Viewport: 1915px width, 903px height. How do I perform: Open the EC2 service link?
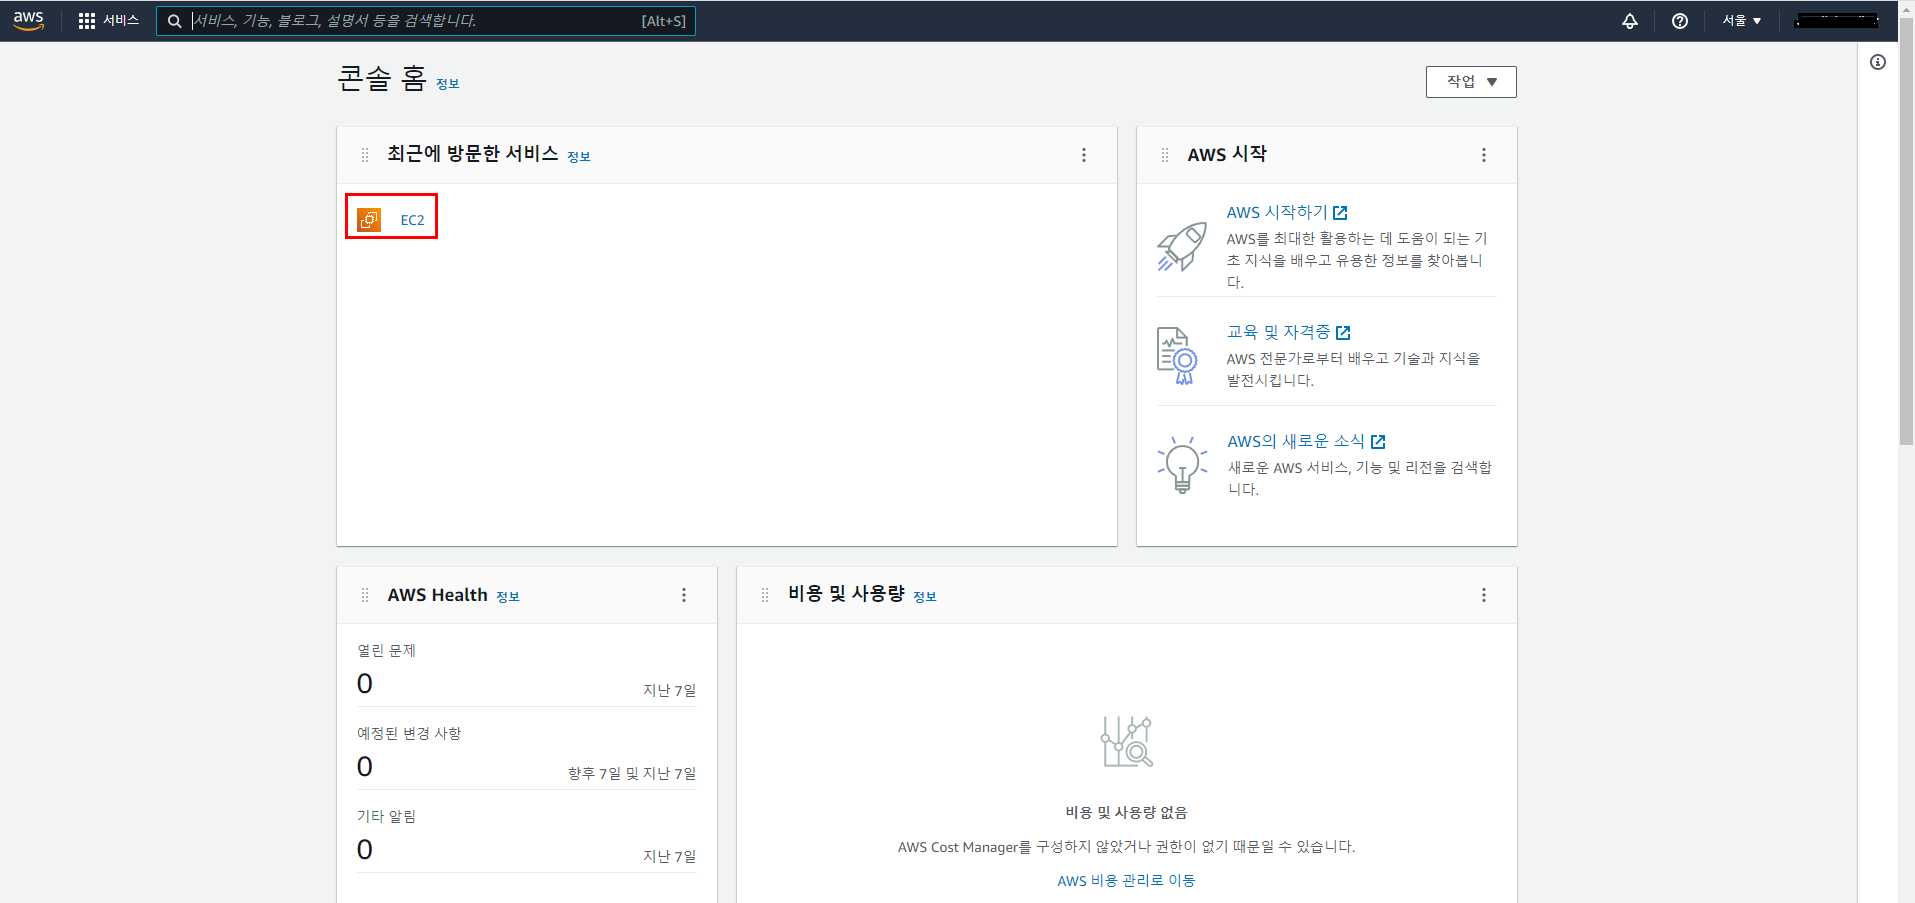click(412, 220)
